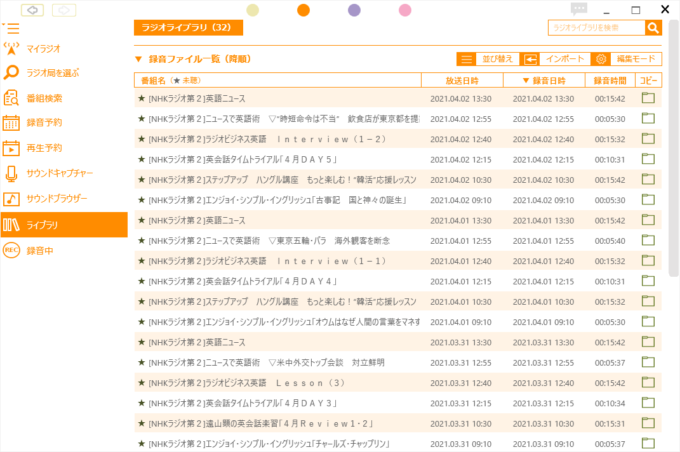The image size is (680, 452).
Task: Collapse the 録音ファイル一覧 section triangle
Action: pos(138,59)
